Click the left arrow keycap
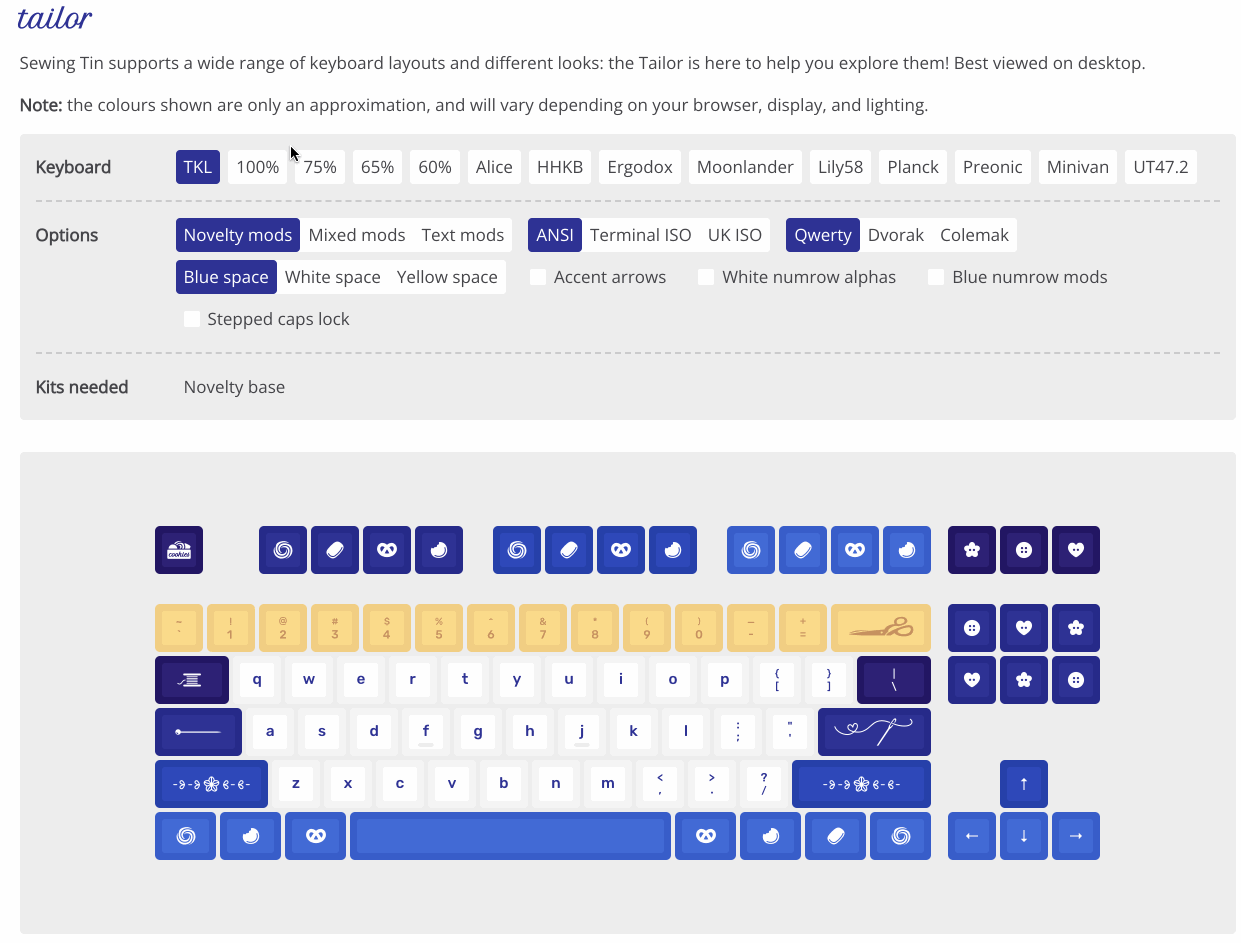This screenshot has height=943, width=1241. [972, 836]
